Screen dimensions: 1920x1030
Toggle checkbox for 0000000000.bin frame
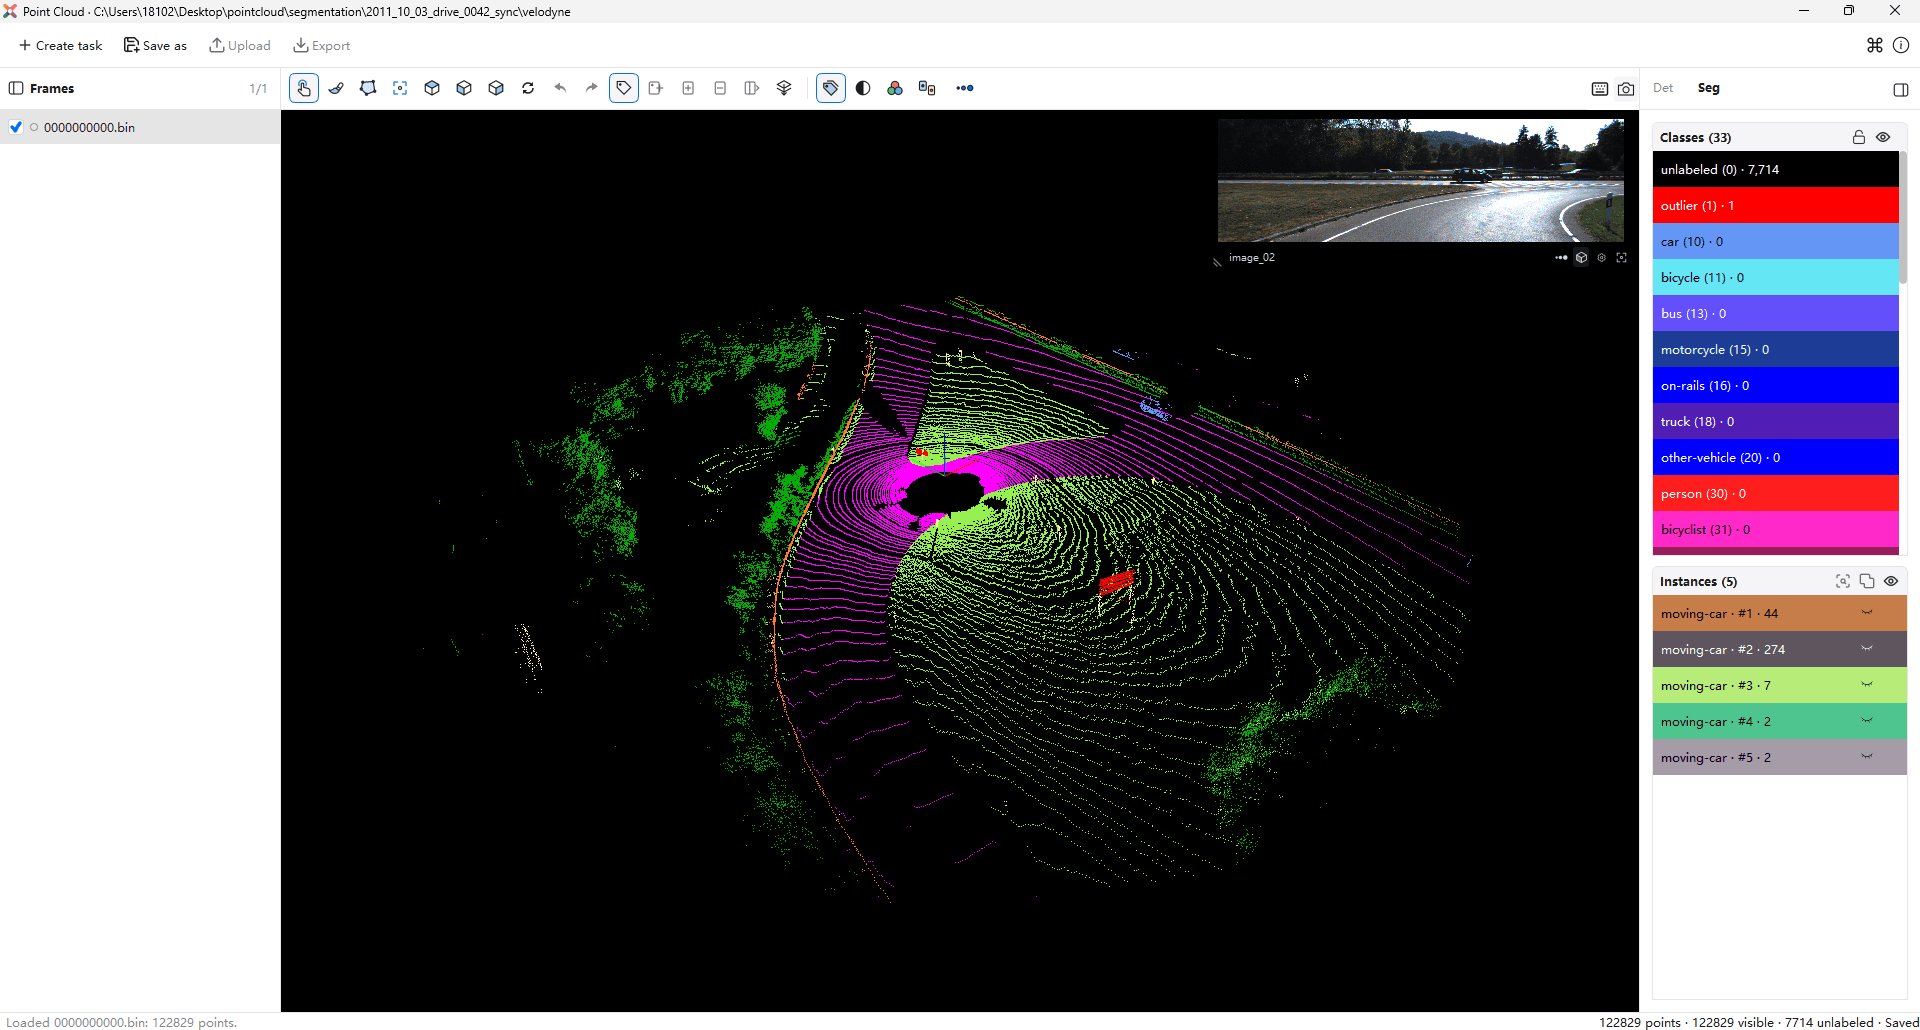16,127
